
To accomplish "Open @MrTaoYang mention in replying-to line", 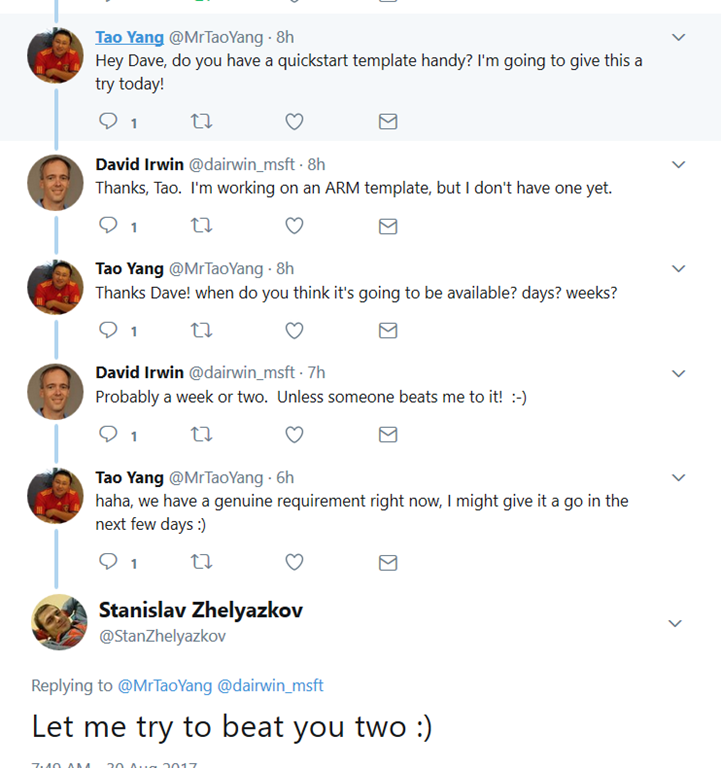I will (x=164, y=686).
